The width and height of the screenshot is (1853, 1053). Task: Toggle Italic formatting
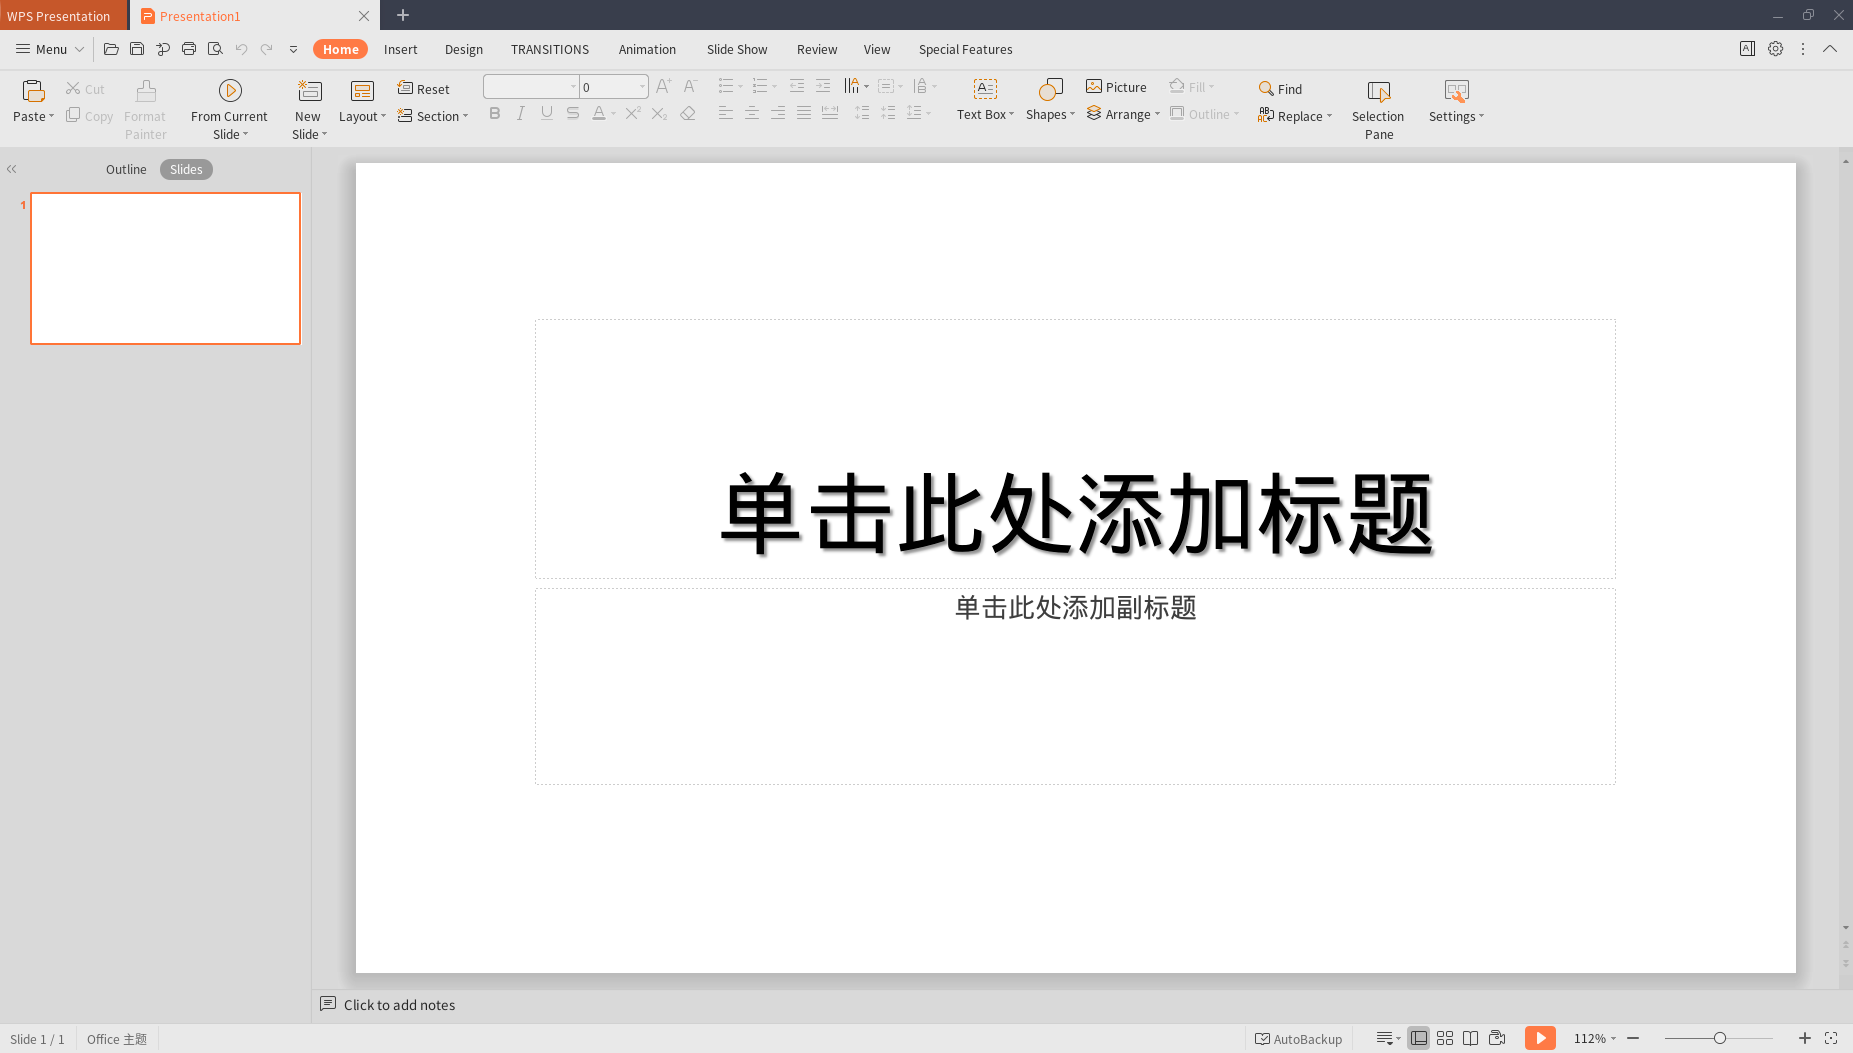pos(520,114)
